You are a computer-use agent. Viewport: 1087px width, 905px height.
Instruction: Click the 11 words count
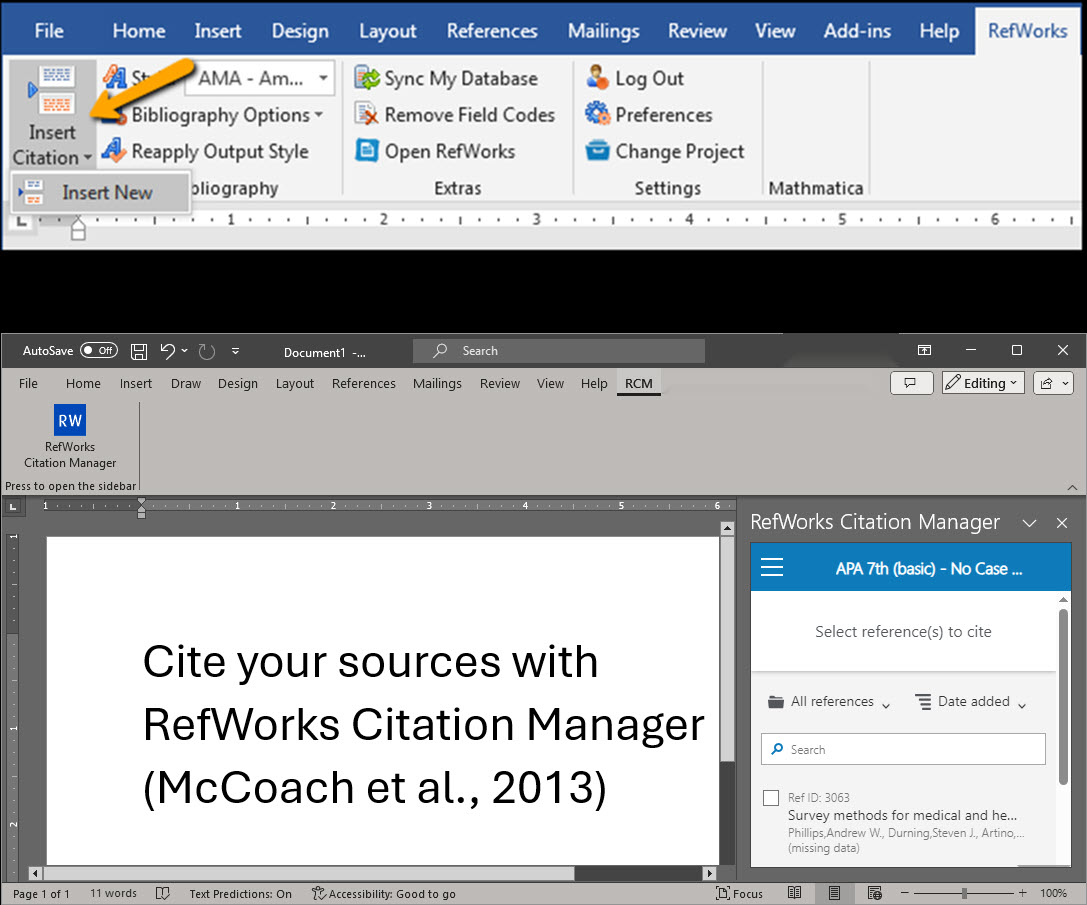(113, 894)
